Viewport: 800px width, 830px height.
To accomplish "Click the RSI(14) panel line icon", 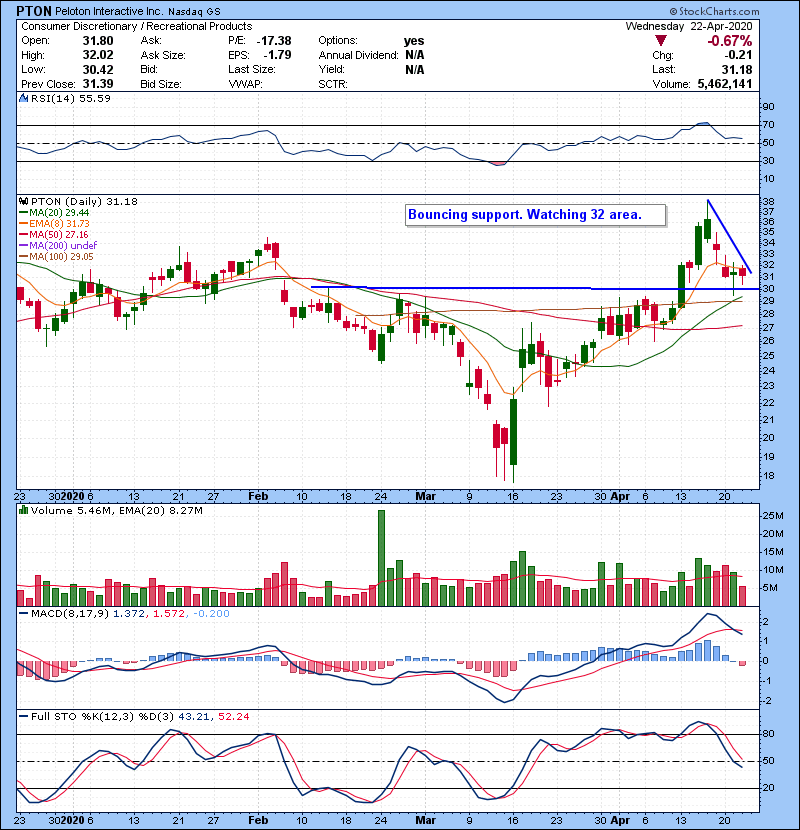I will click(23, 98).
